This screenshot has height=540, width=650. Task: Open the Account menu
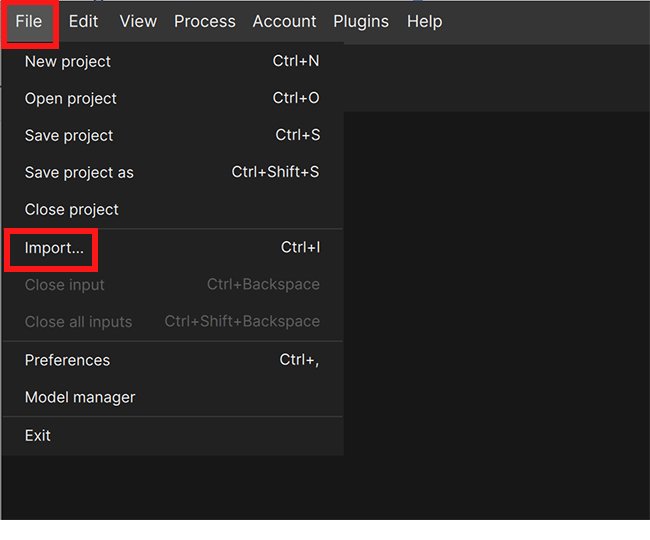click(284, 22)
